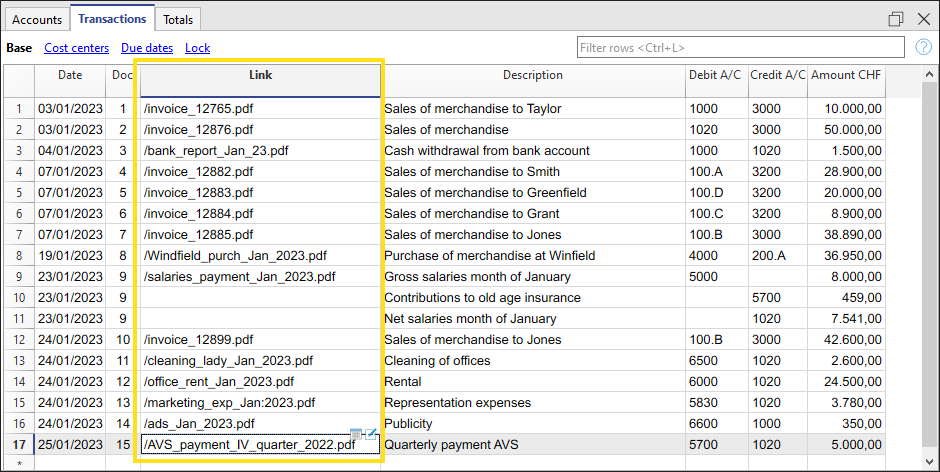The image size is (940, 472).
Task: Close the document panel with X icon
Action: coord(923,19)
